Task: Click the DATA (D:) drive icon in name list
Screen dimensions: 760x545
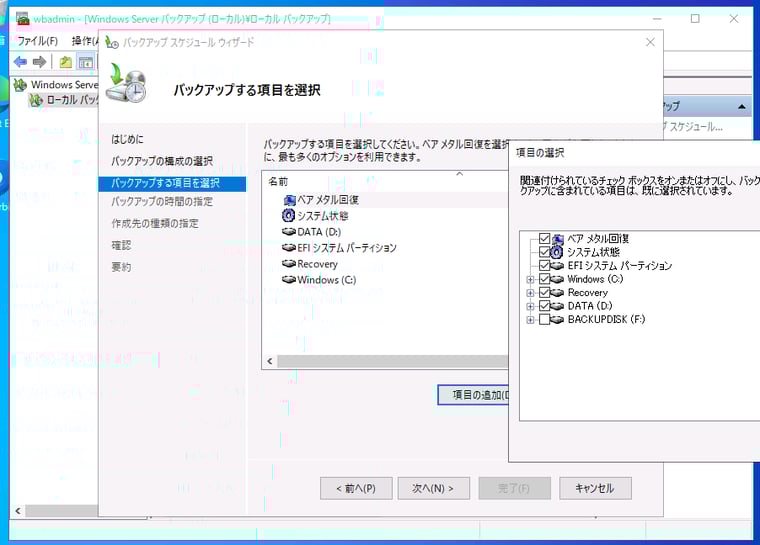Action: click(x=289, y=232)
